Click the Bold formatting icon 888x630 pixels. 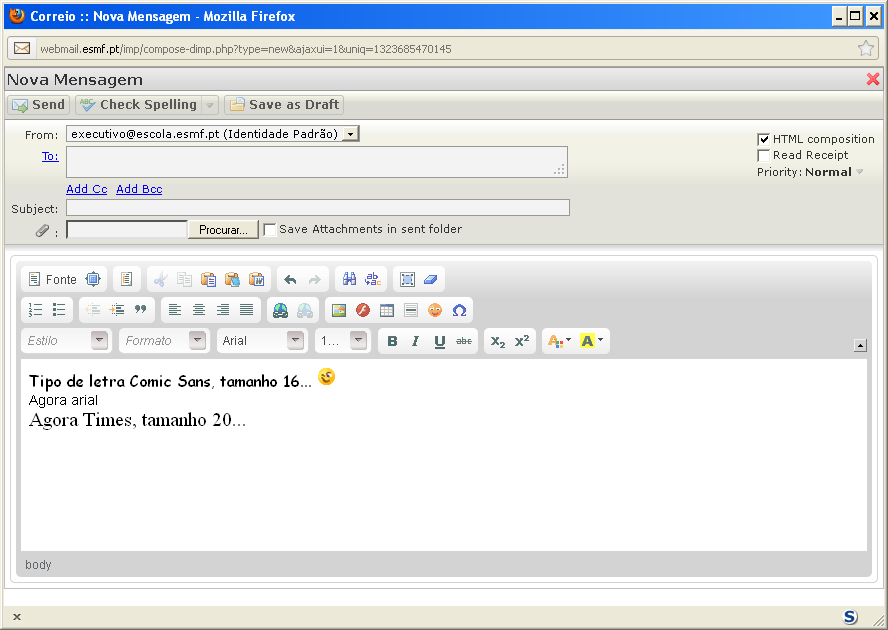coord(392,341)
